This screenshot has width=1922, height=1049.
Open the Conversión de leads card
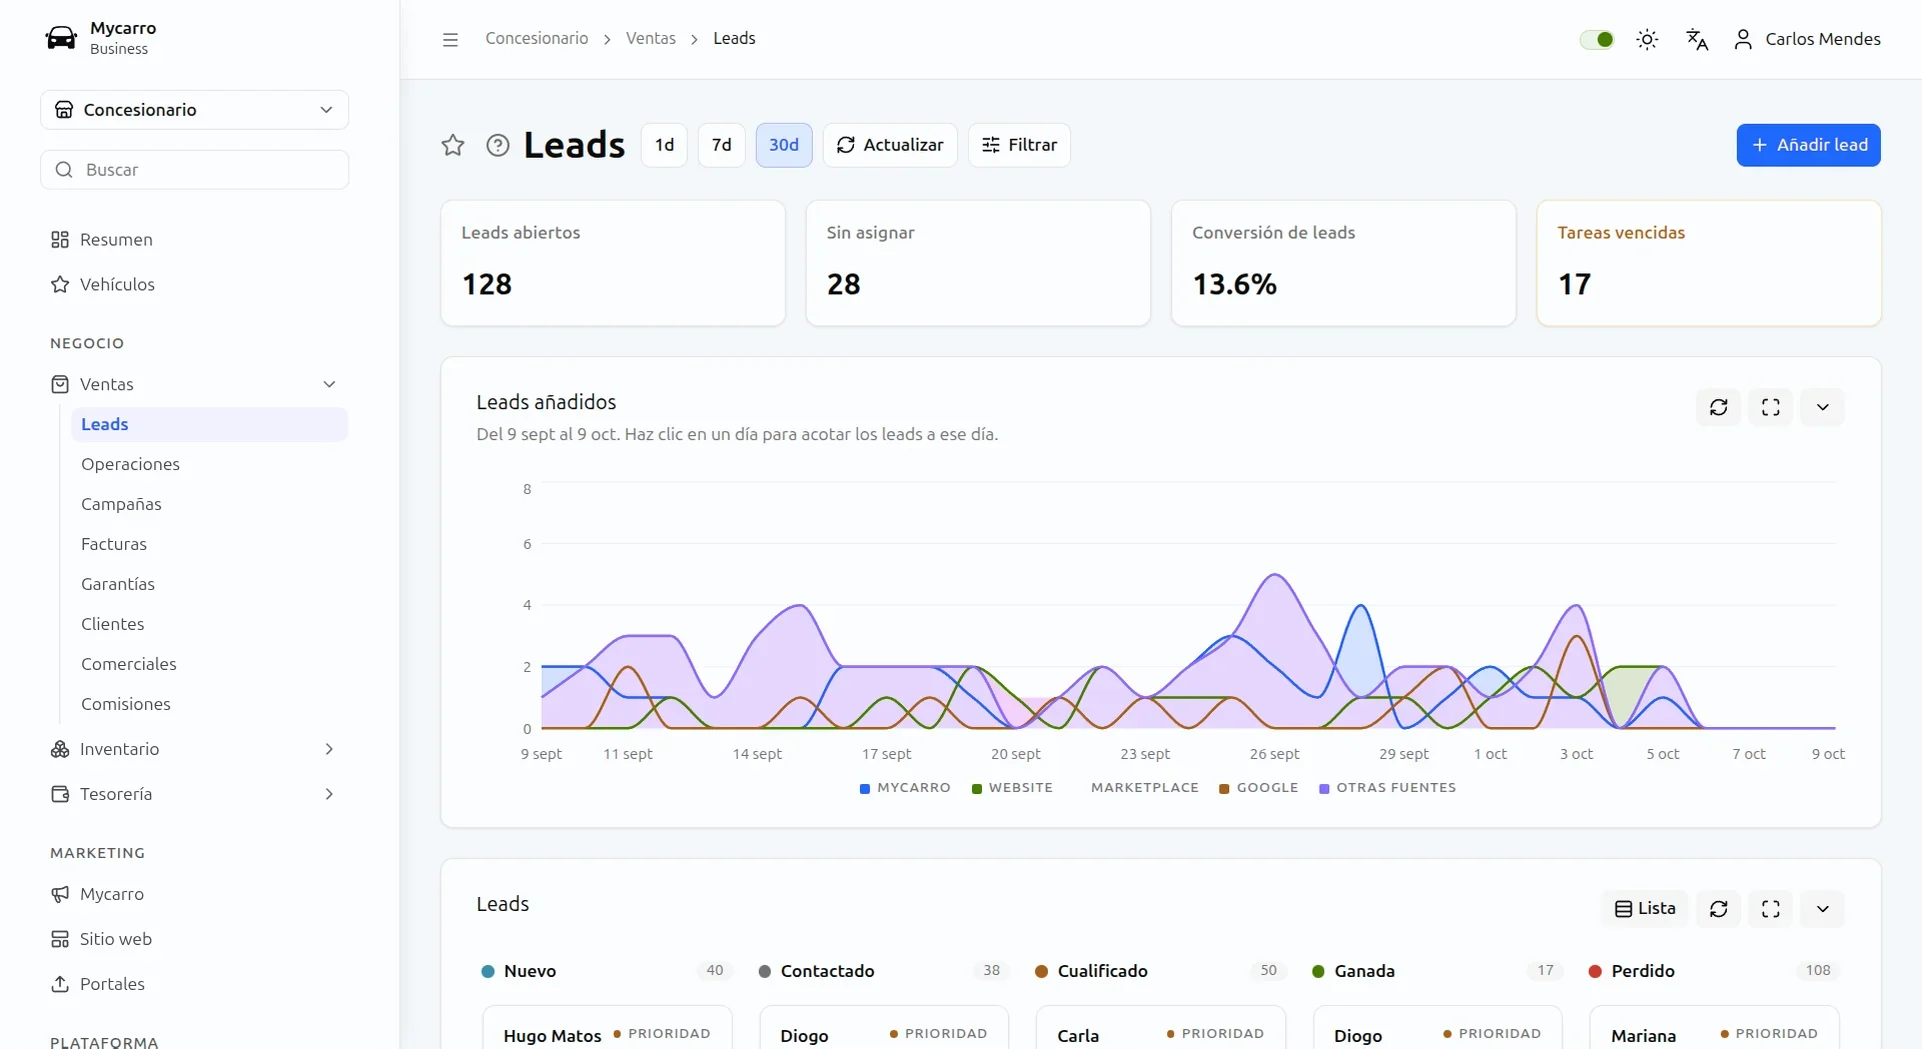click(1343, 263)
